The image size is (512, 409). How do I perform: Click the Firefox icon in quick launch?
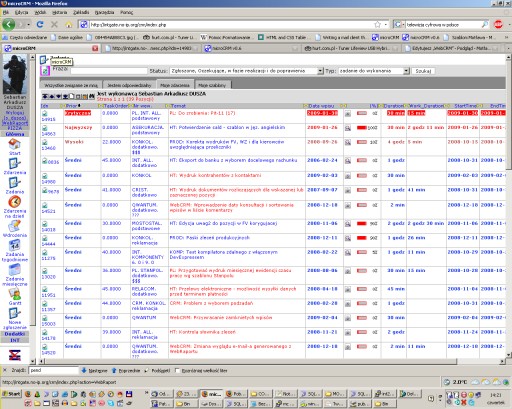pos(28,394)
